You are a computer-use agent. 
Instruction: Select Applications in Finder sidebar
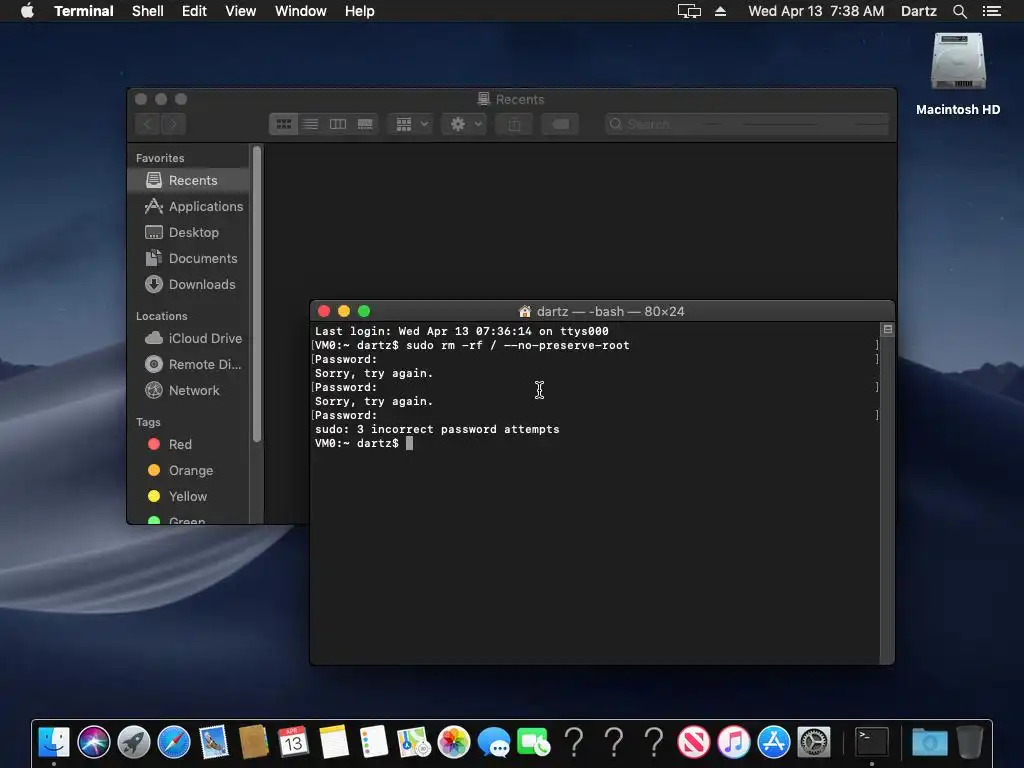[188, 206]
